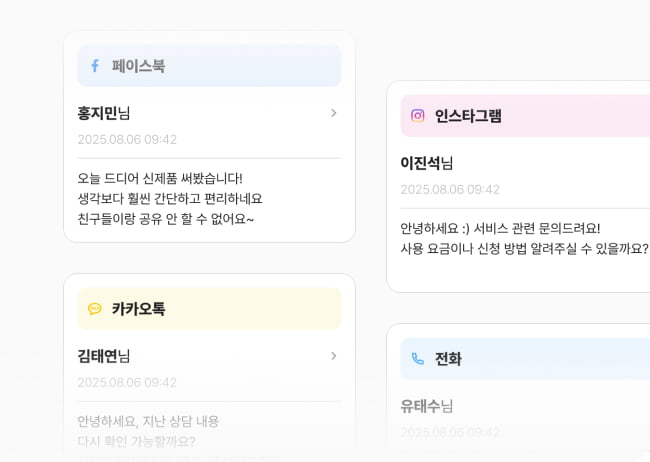The height and width of the screenshot is (462, 650).
Task: Select the 카카오톡 channel header label
Action: click(x=138, y=309)
